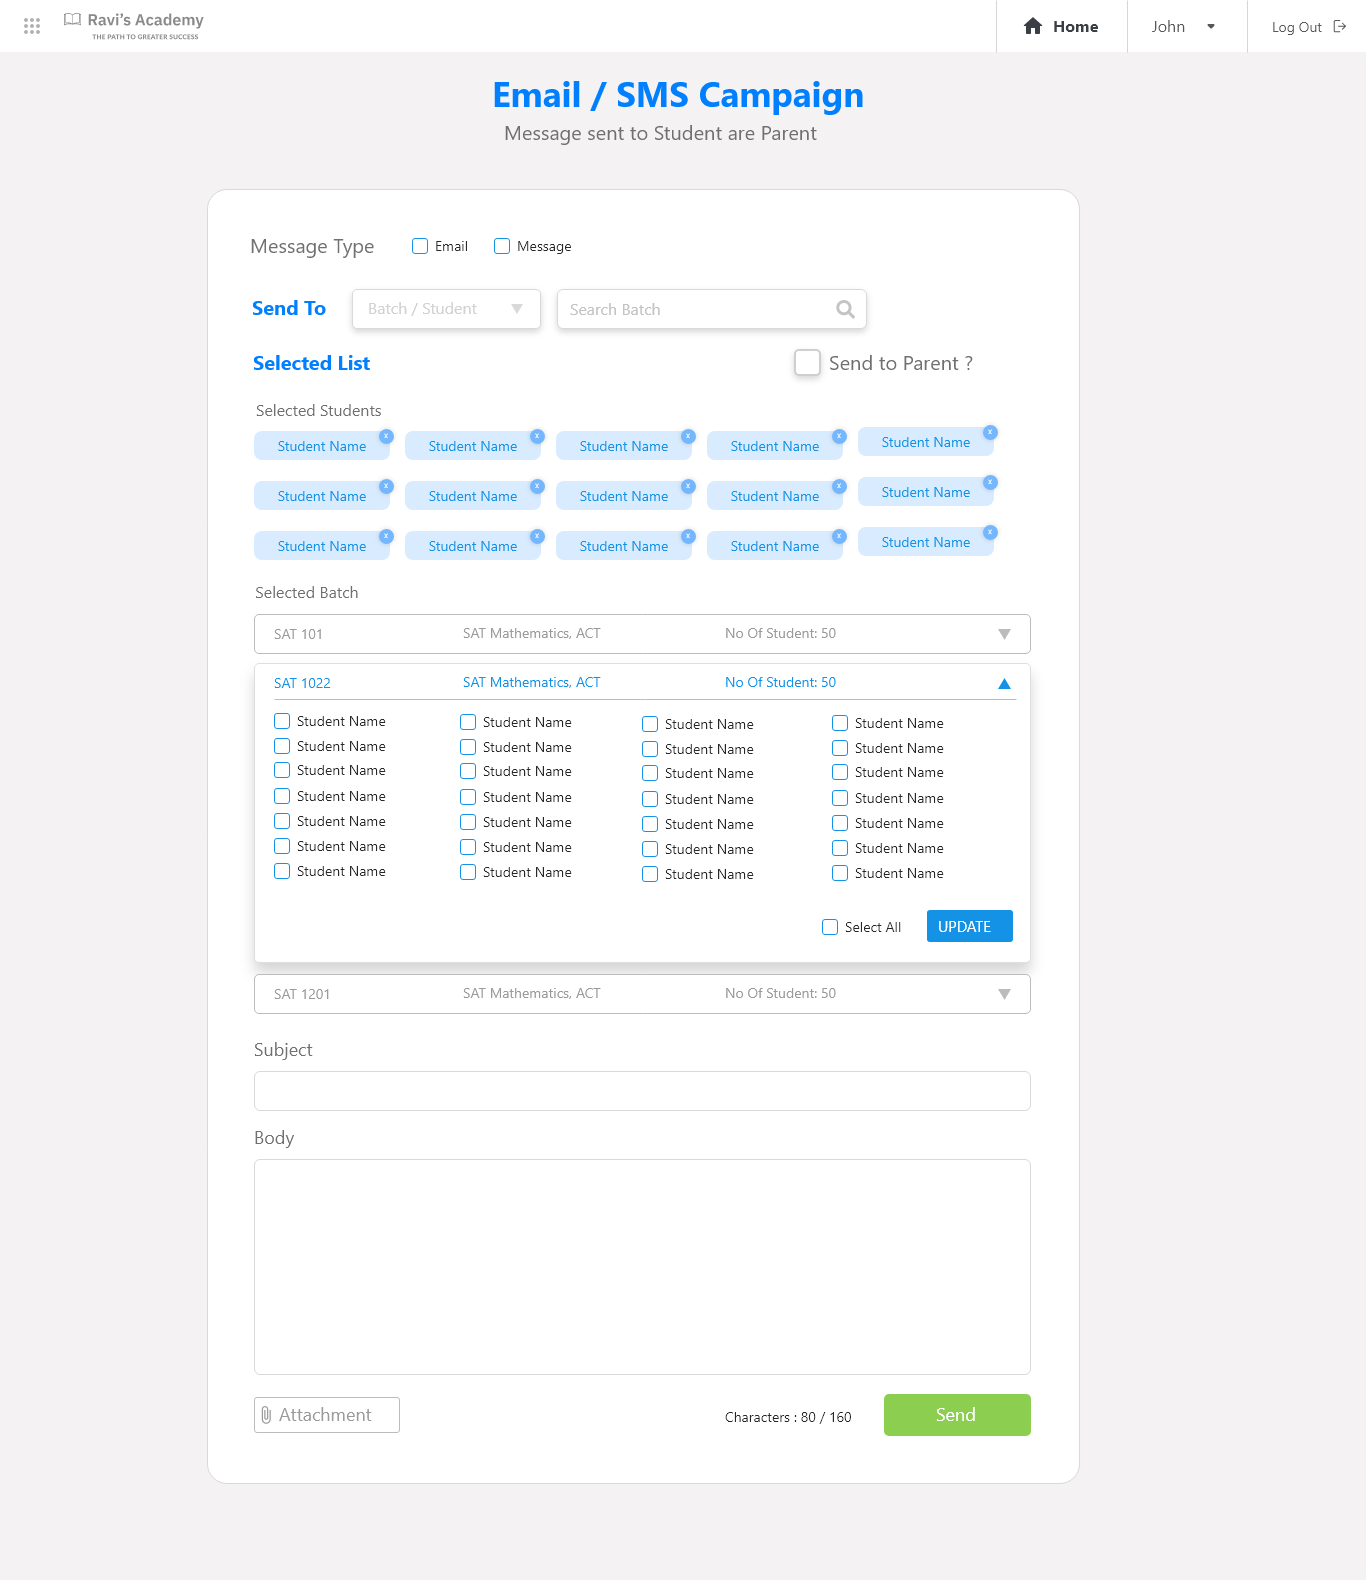Go to Home in top navigation
This screenshot has width=1366, height=1580.
click(1061, 26)
